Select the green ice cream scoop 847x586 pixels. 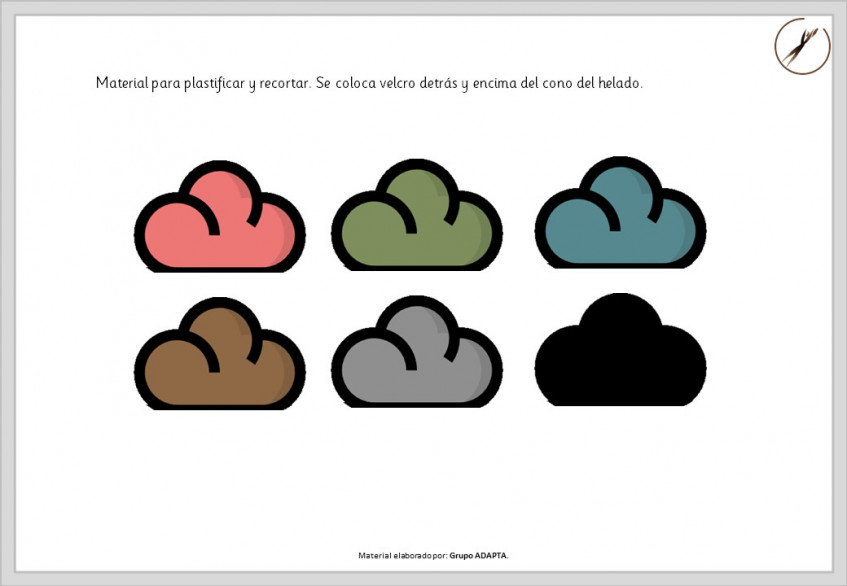pyautogui.click(x=417, y=214)
